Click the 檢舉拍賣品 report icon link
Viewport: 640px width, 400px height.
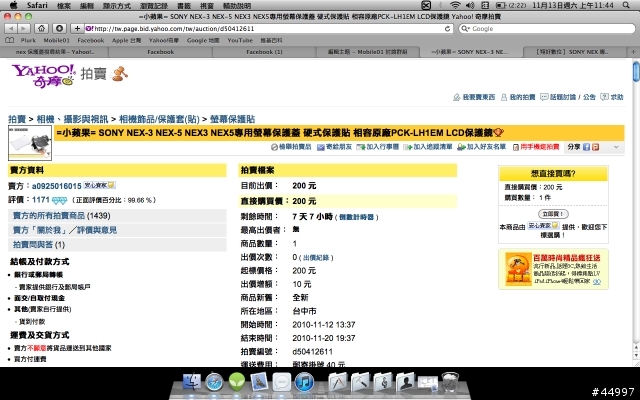point(291,147)
